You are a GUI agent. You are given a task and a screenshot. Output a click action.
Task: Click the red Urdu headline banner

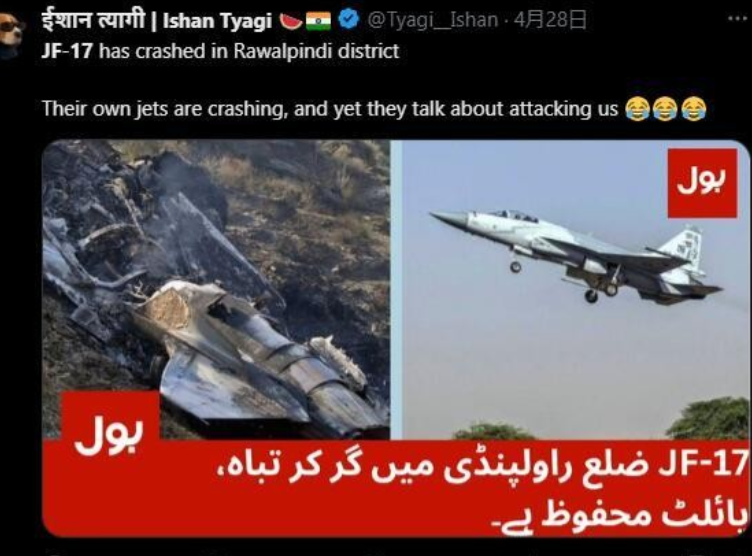coord(396,488)
